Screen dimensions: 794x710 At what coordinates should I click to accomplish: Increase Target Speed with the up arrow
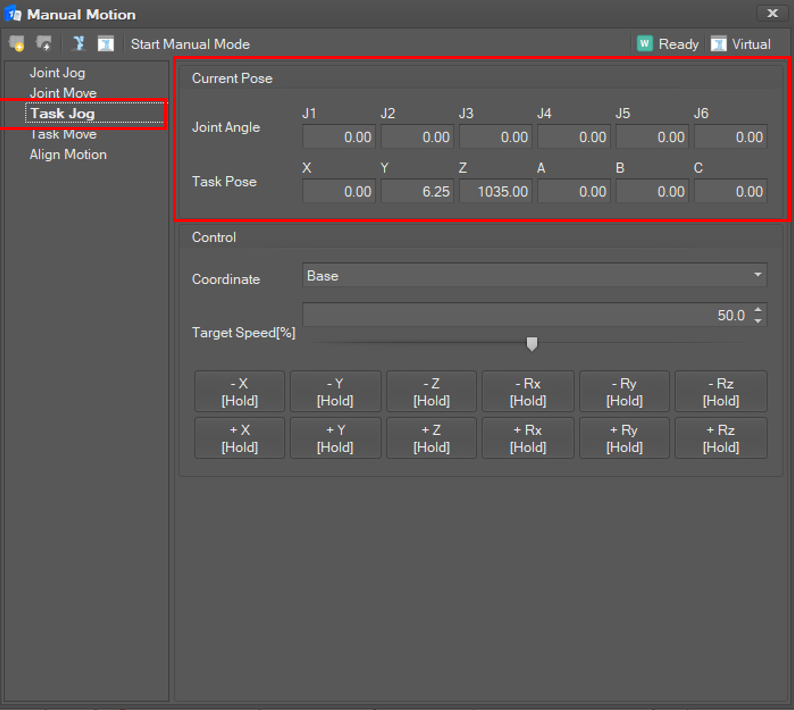point(758,310)
